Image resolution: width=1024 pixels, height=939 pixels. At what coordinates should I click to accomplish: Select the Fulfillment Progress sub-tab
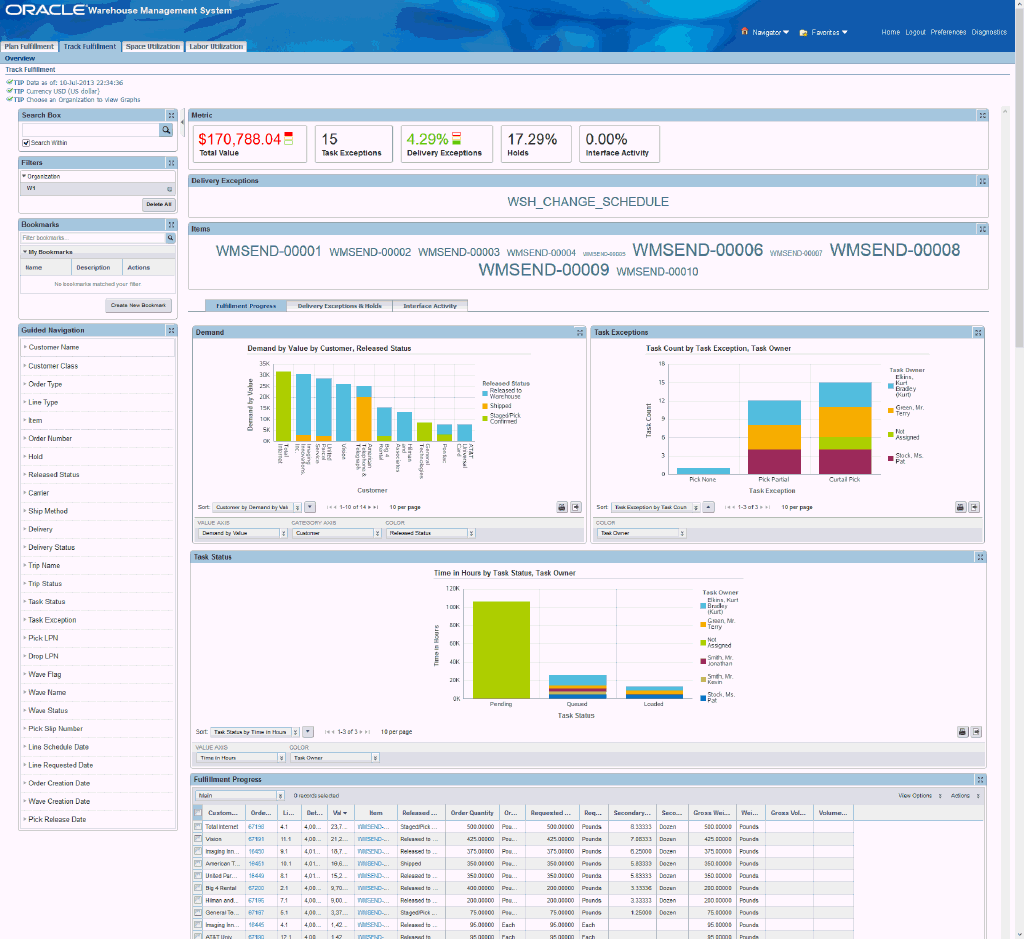click(246, 306)
